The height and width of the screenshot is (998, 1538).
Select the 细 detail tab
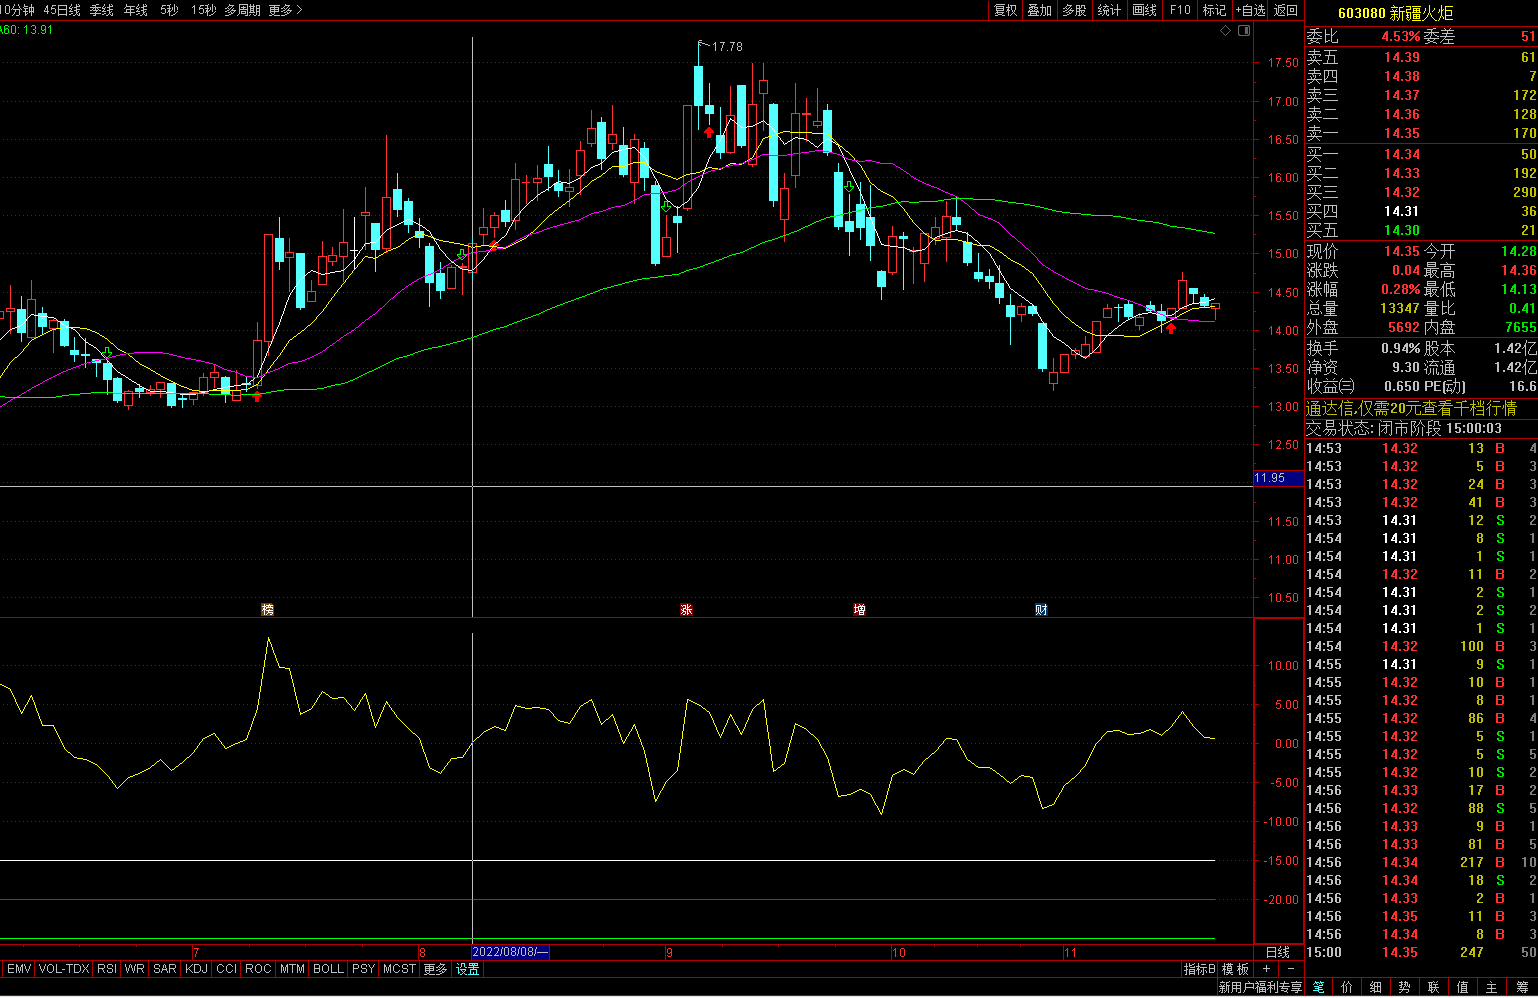(x=1376, y=988)
